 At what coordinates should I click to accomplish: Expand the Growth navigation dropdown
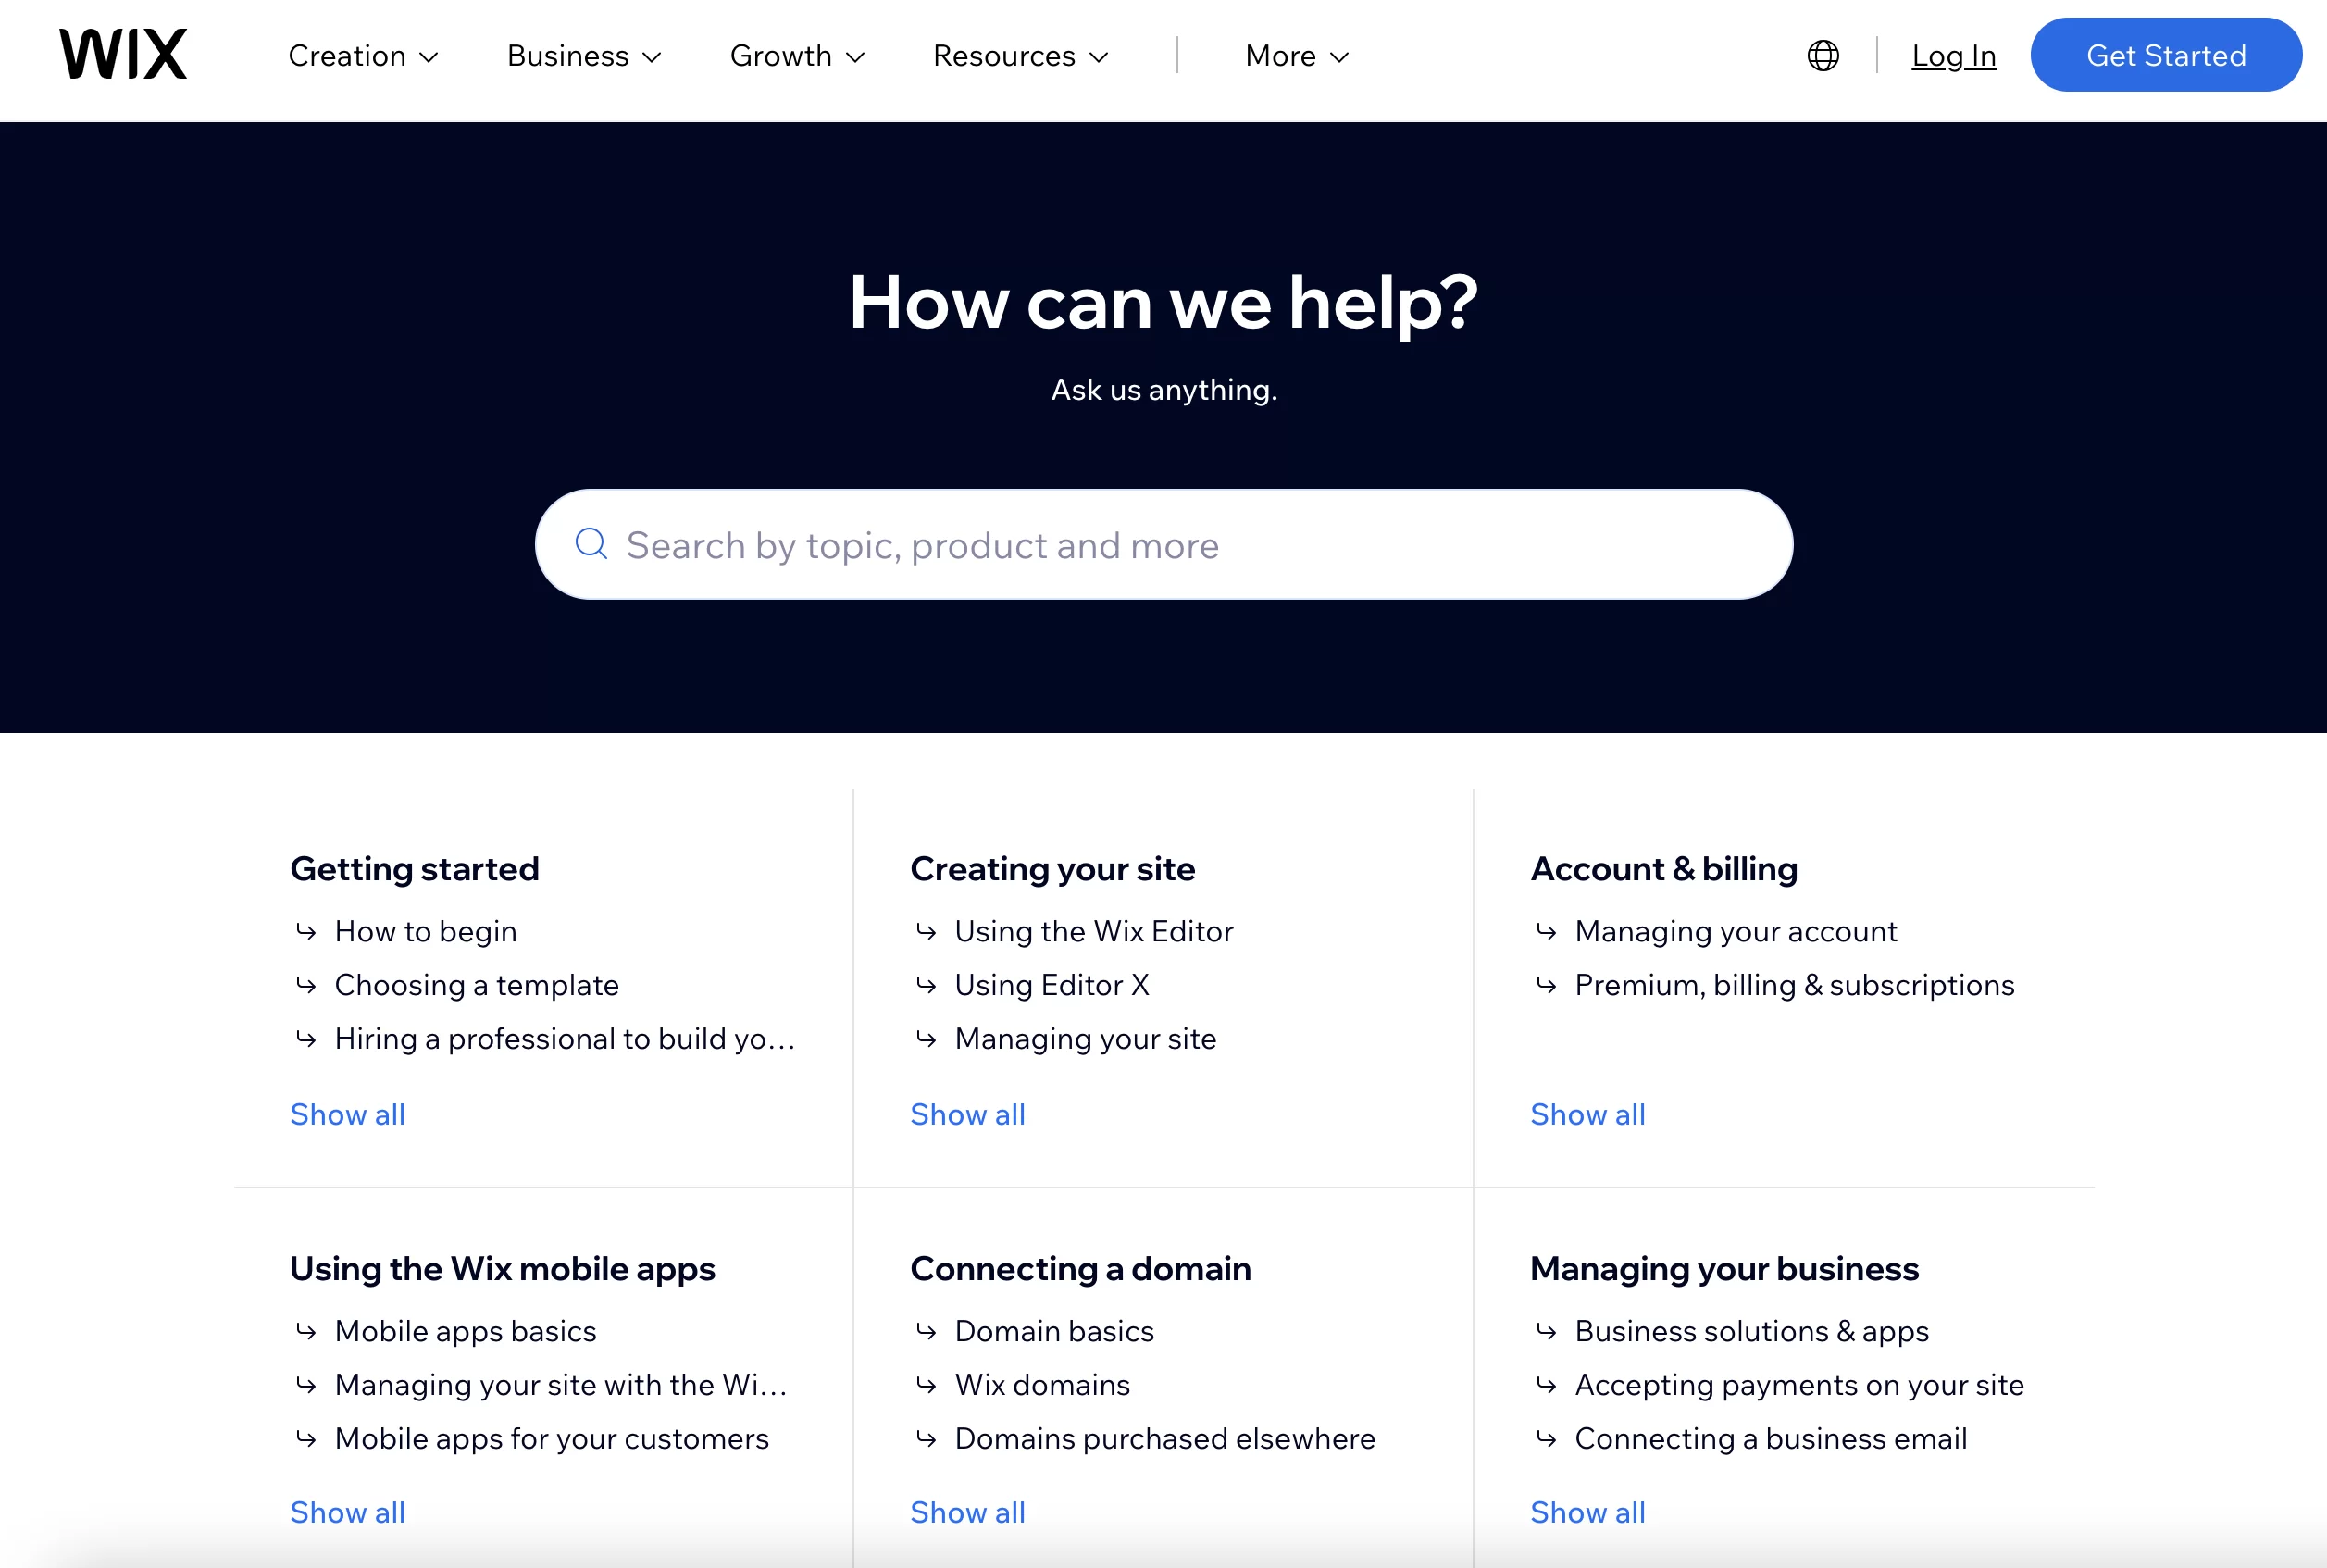796,55
